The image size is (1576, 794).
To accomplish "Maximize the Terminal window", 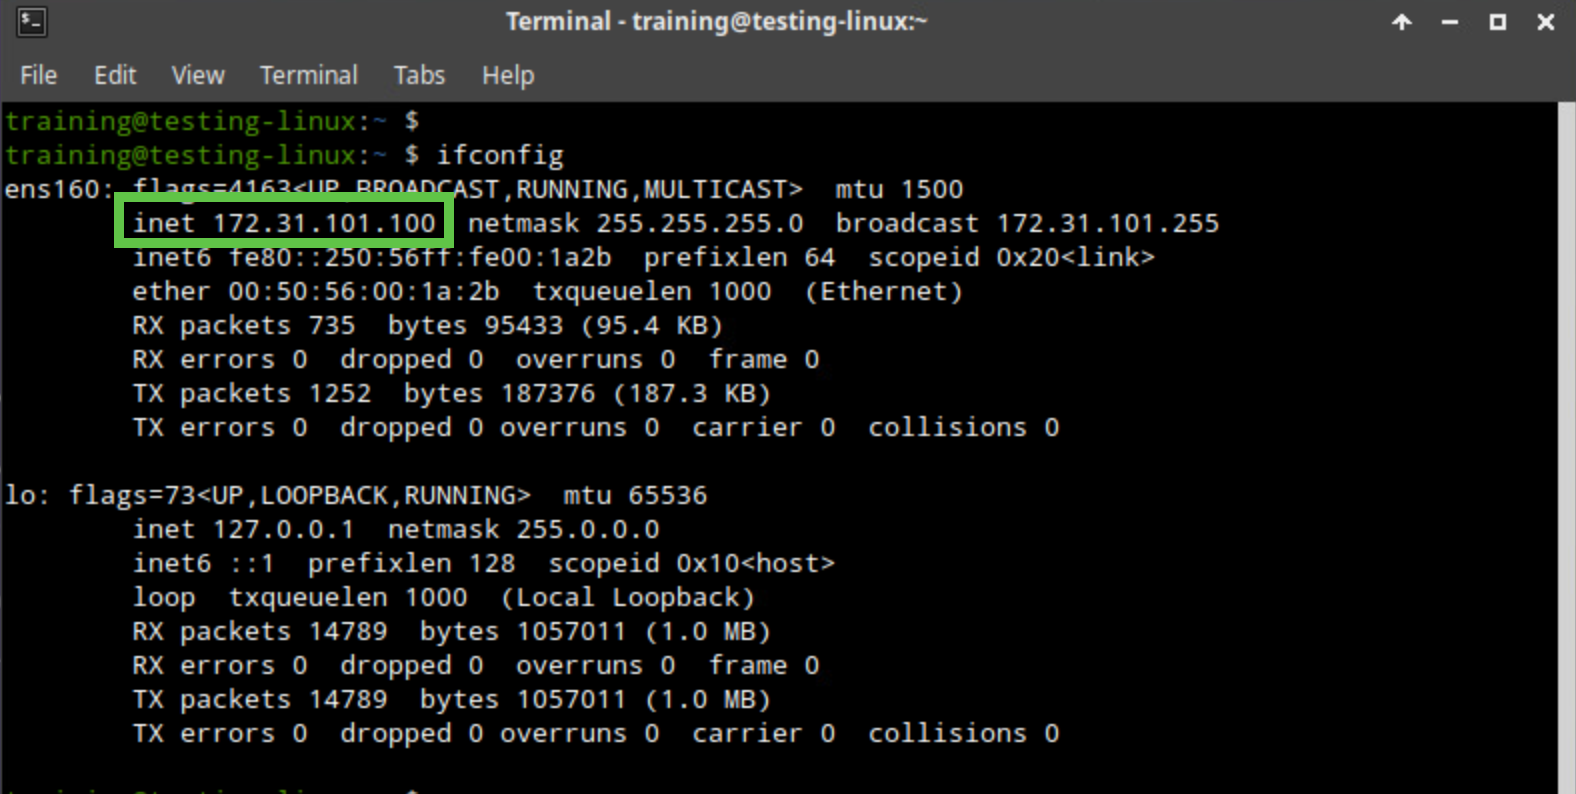I will click(1498, 21).
